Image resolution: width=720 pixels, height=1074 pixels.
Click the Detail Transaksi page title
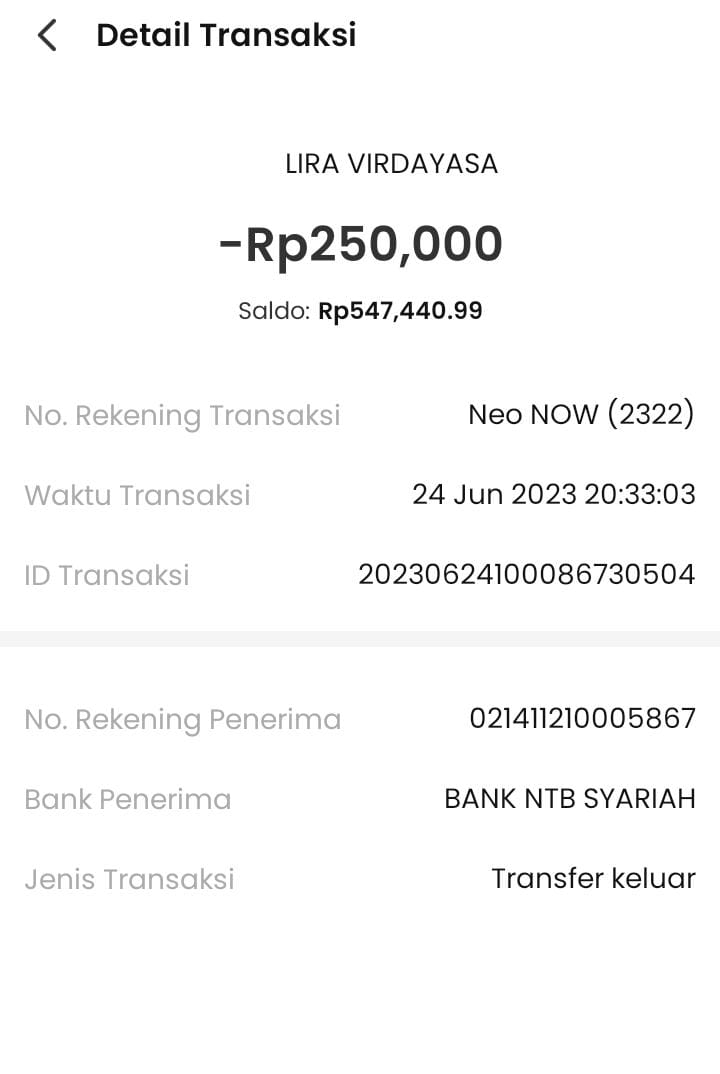tap(226, 35)
